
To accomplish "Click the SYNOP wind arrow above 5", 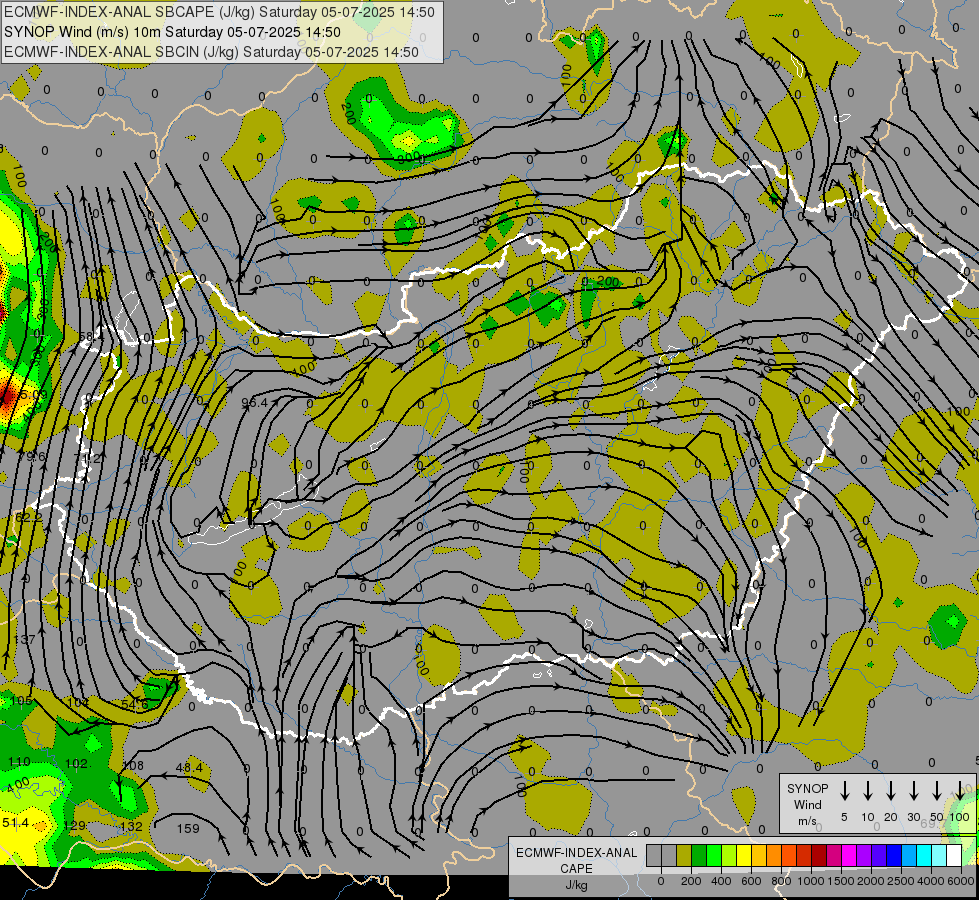I will [844, 790].
